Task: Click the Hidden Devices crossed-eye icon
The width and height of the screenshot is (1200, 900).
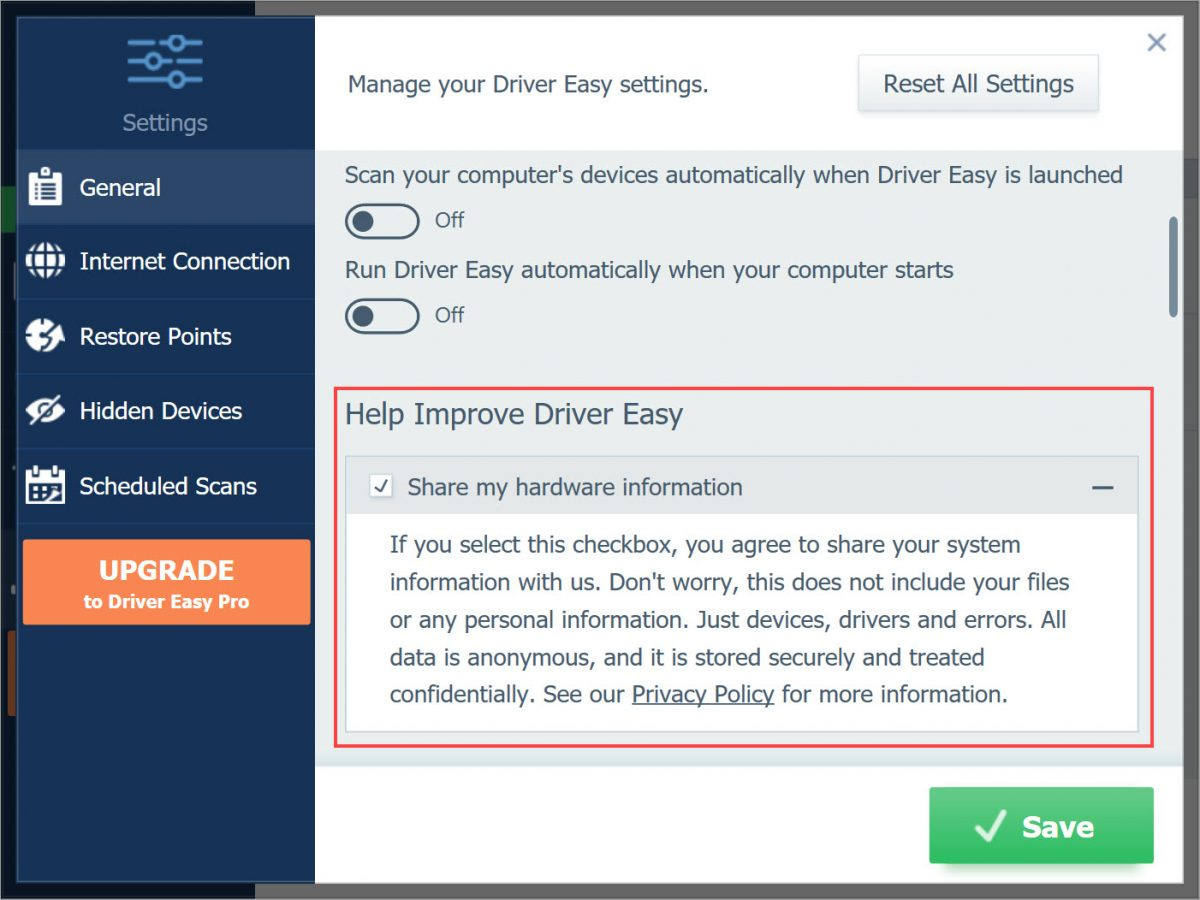Action: click(x=45, y=411)
